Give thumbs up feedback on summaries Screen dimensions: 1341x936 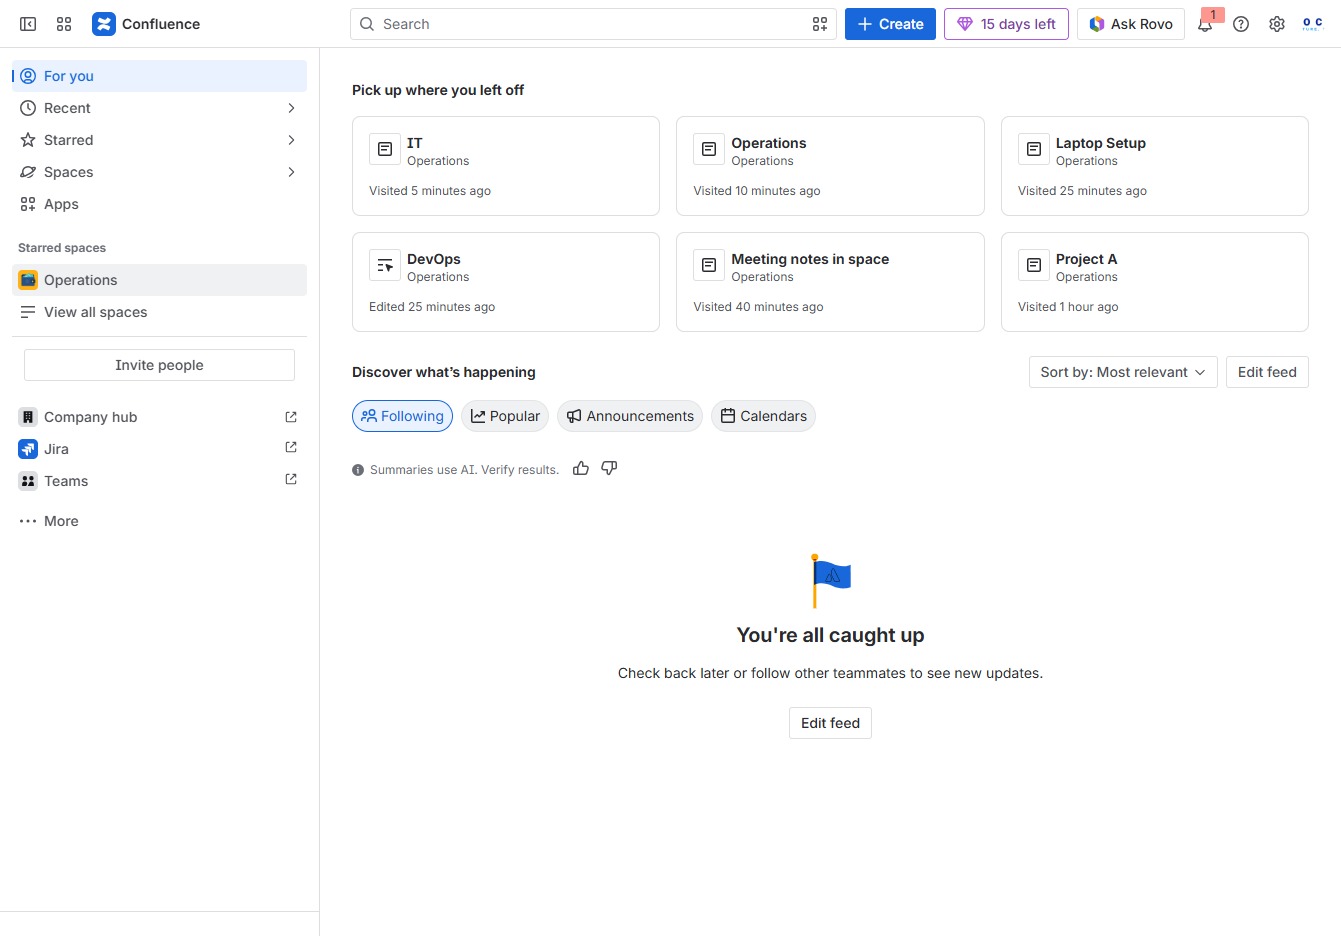coord(581,468)
